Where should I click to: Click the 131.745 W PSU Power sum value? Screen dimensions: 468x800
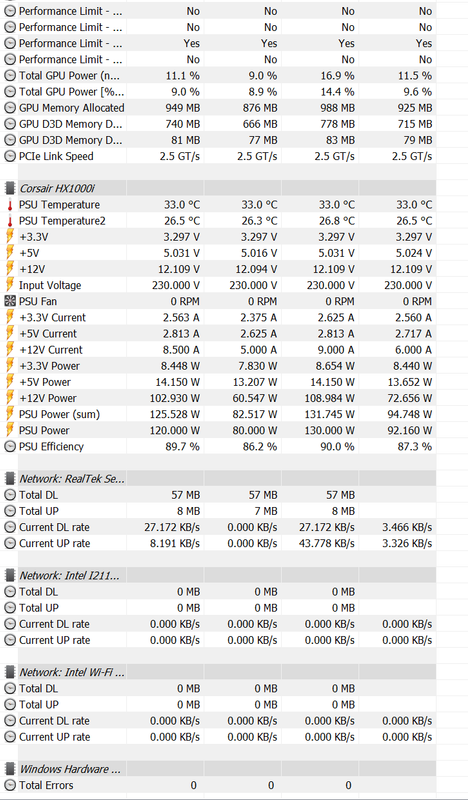tap(329, 414)
